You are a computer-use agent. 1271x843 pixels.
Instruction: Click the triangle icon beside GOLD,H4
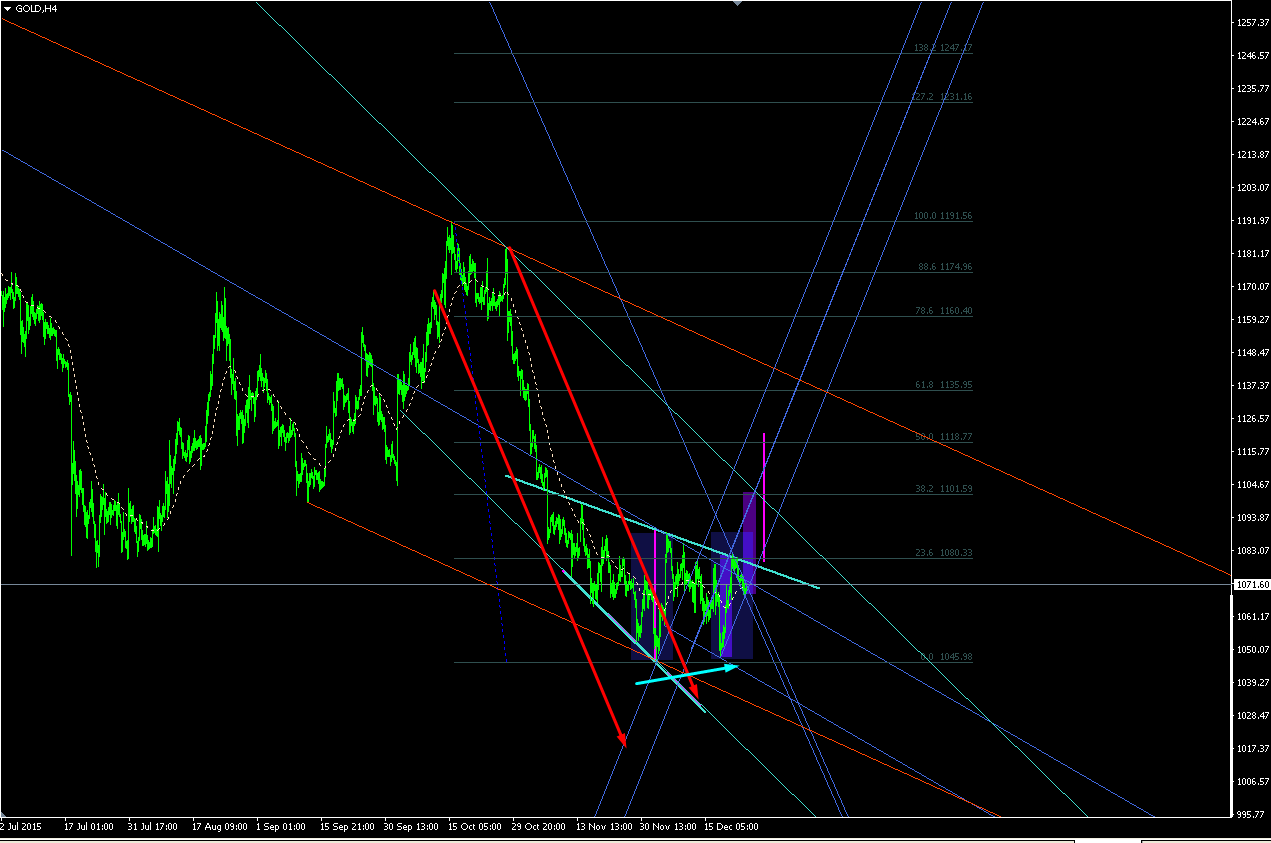pyautogui.click(x=7, y=8)
